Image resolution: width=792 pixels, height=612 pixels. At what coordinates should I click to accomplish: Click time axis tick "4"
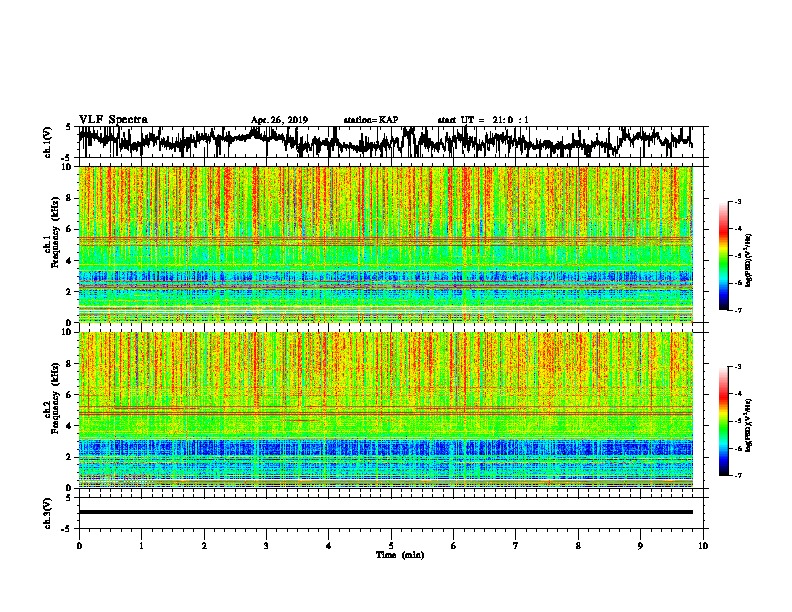(328, 546)
